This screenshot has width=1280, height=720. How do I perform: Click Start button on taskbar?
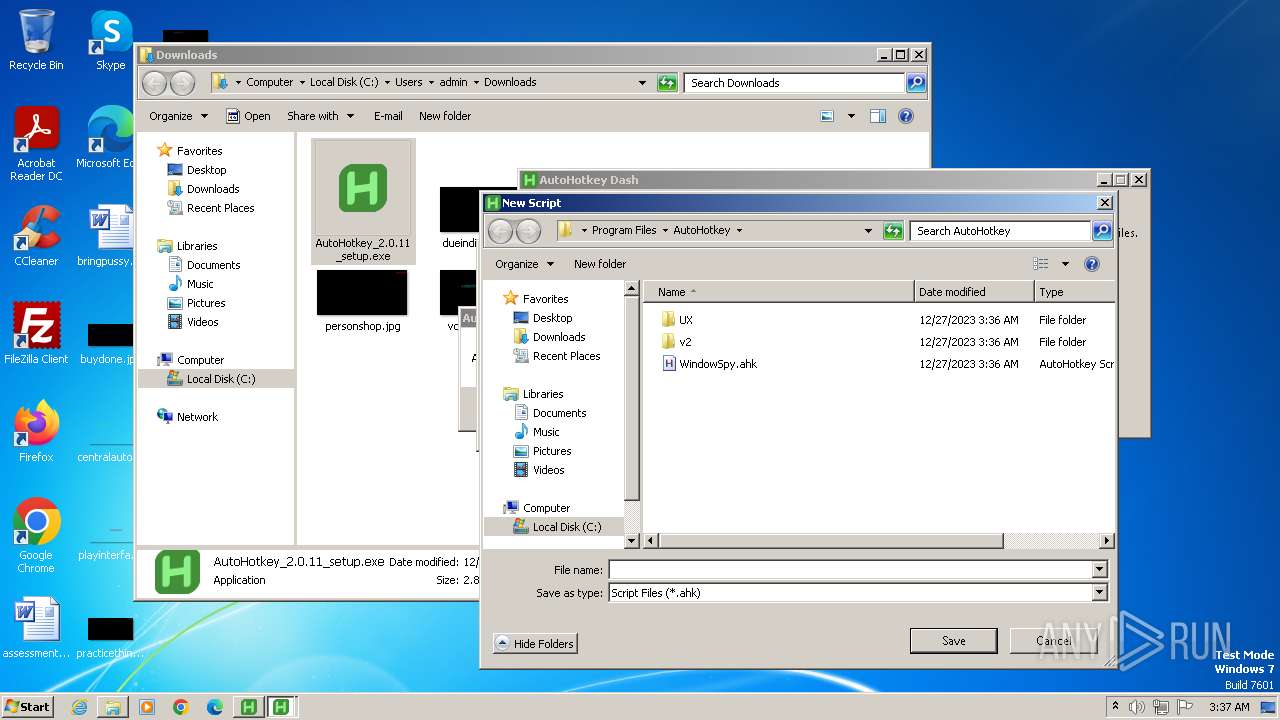(28, 706)
